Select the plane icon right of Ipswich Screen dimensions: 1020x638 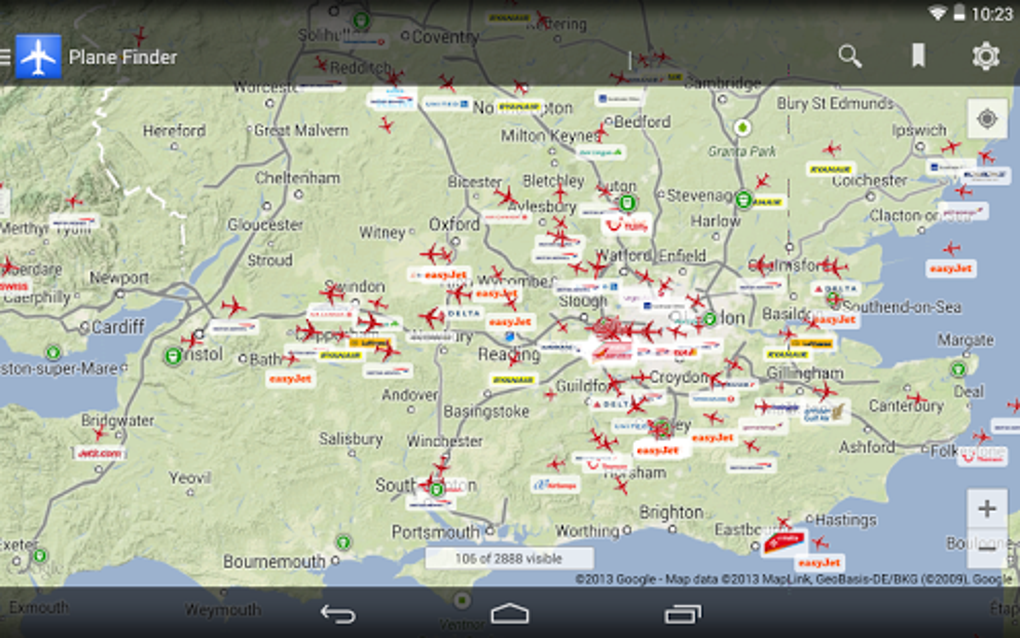tap(951, 147)
